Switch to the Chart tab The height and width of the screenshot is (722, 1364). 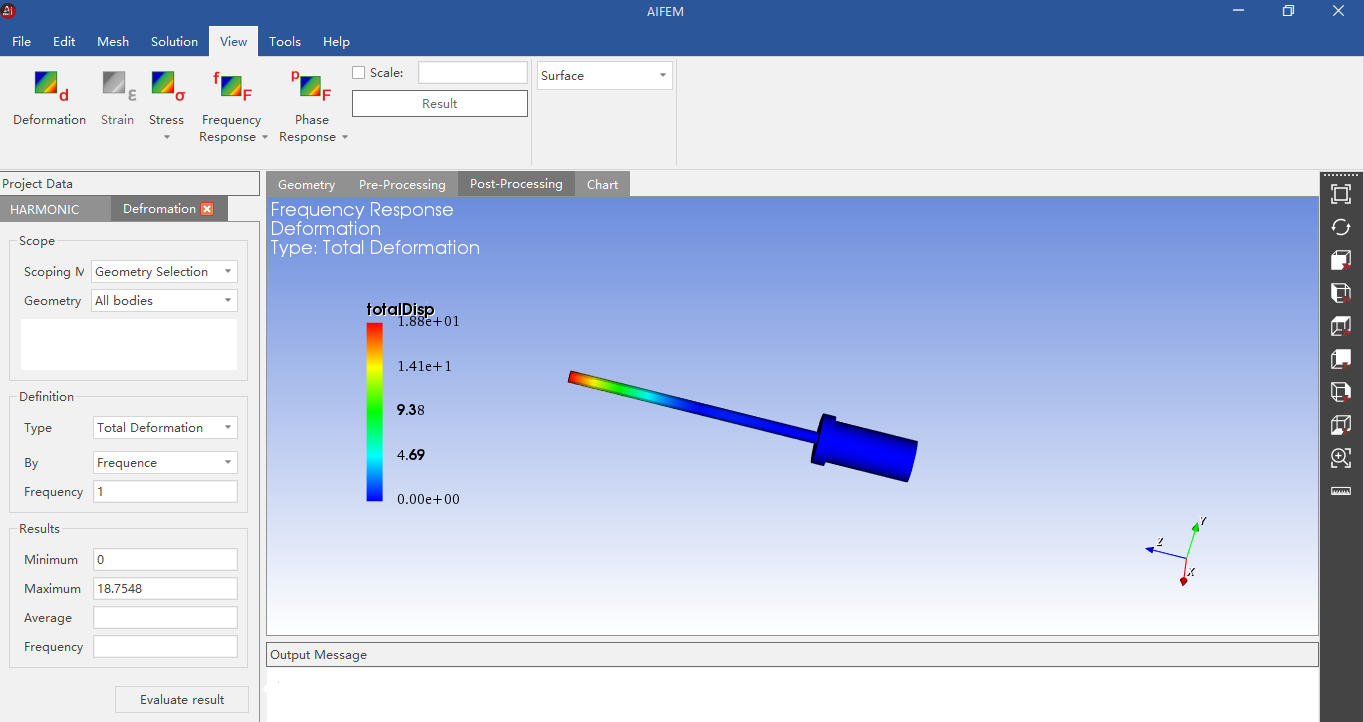pyautogui.click(x=603, y=185)
